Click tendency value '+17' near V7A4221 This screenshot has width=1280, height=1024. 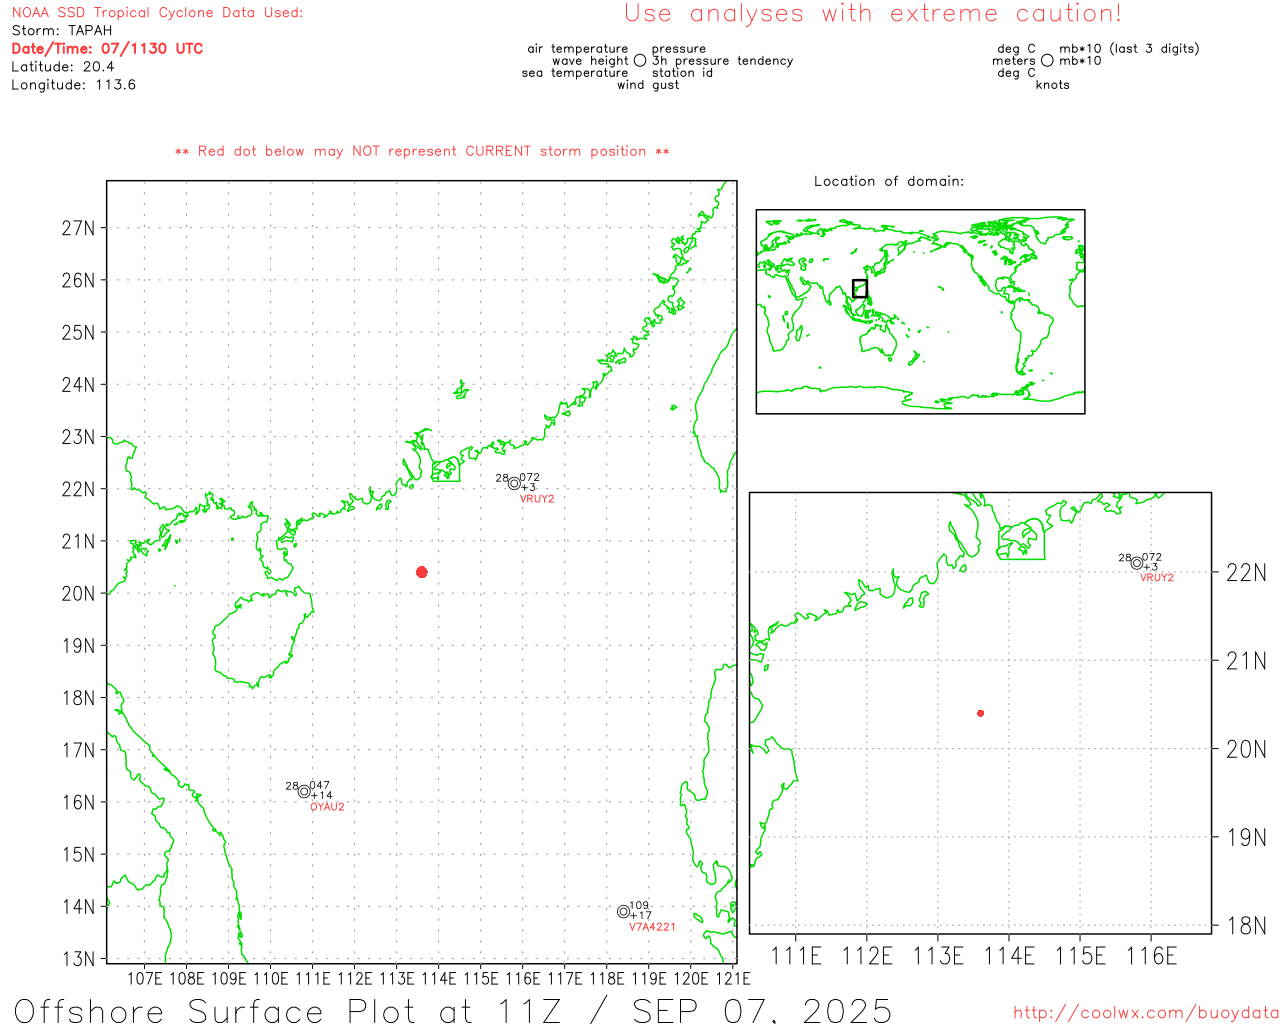[641, 916]
